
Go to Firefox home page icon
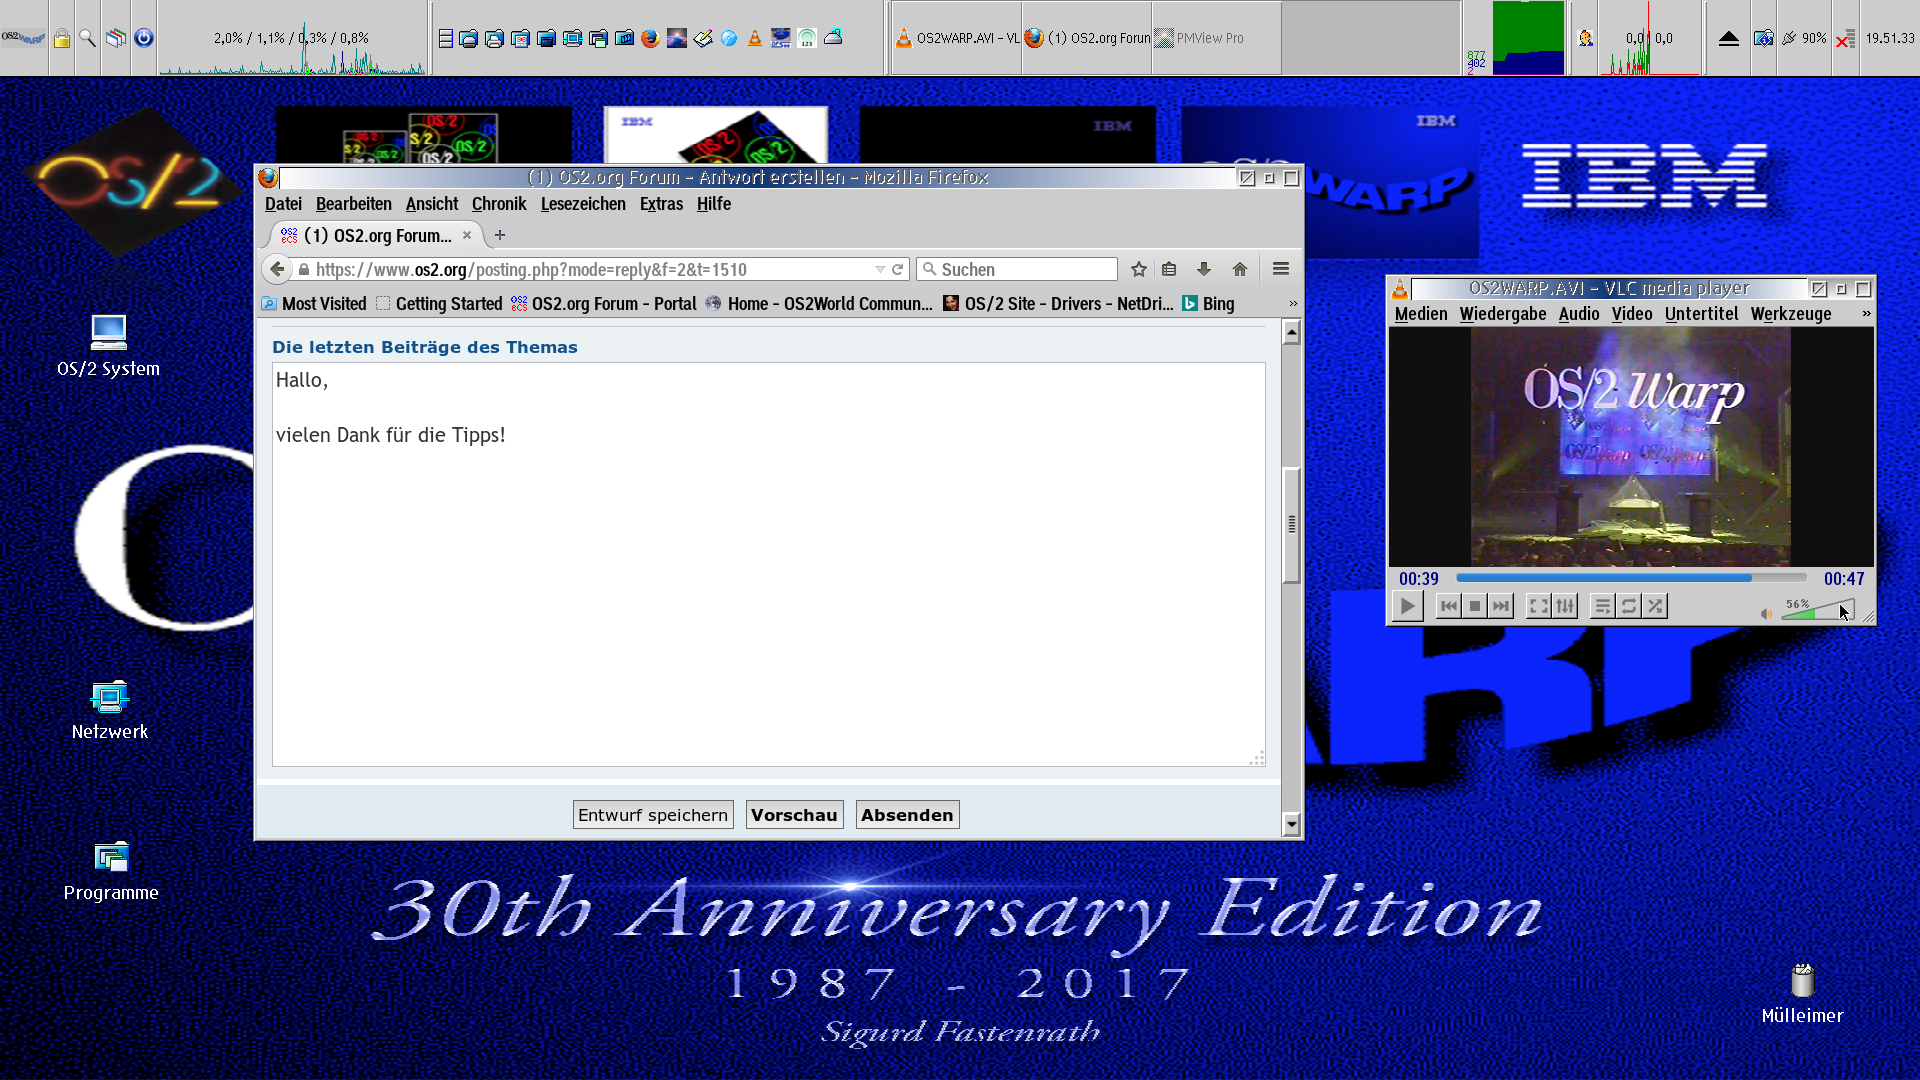click(1240, 269)
